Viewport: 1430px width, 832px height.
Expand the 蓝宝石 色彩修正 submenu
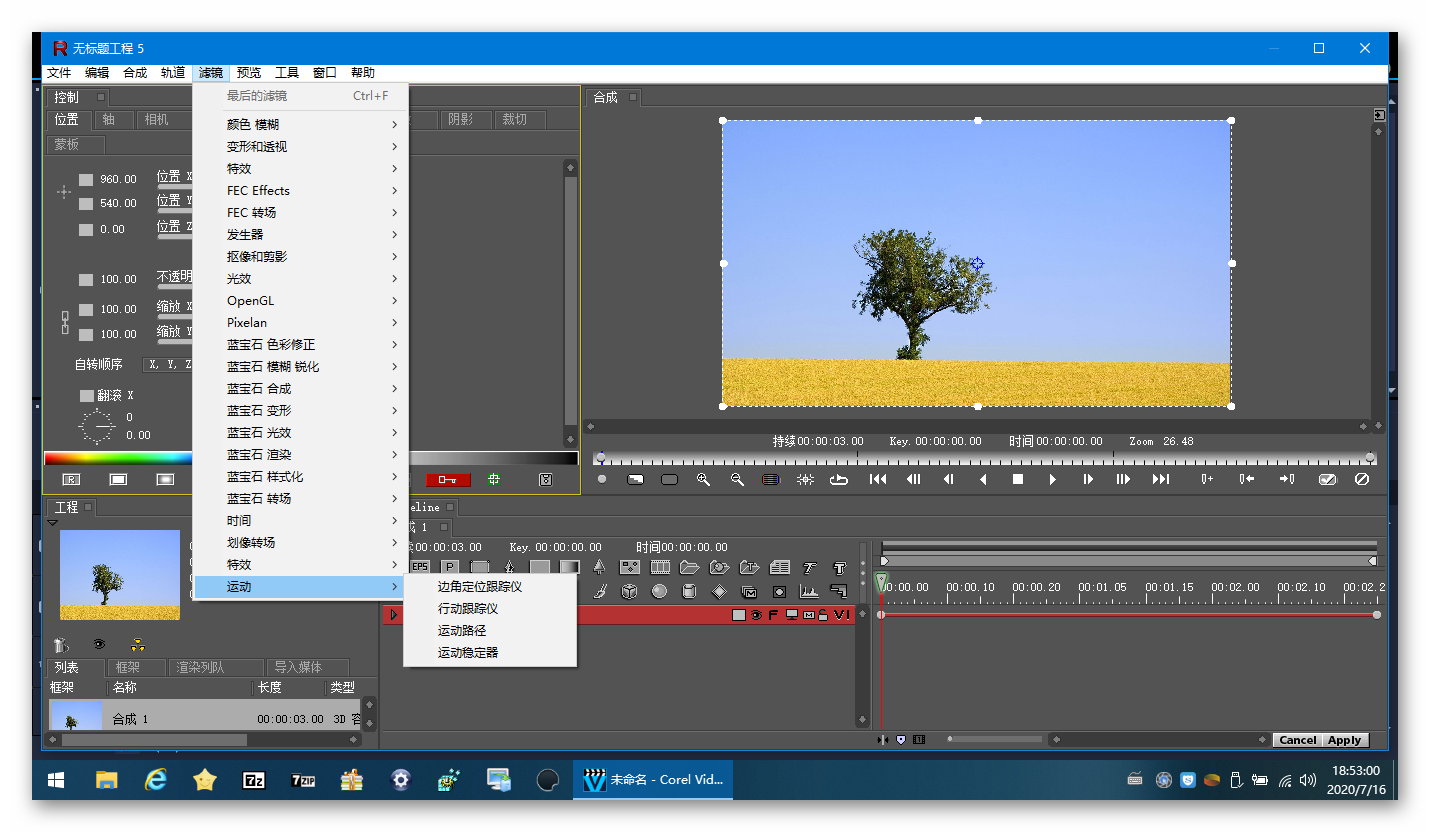pyautogui.click(x=301, y=344)
